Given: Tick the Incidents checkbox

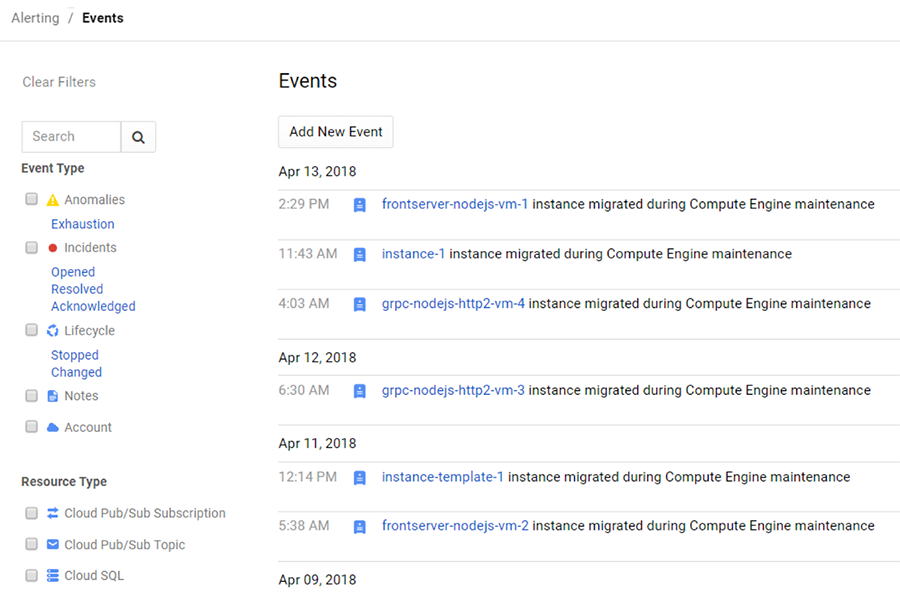Looking at the screenshot, I should [32, 247].
